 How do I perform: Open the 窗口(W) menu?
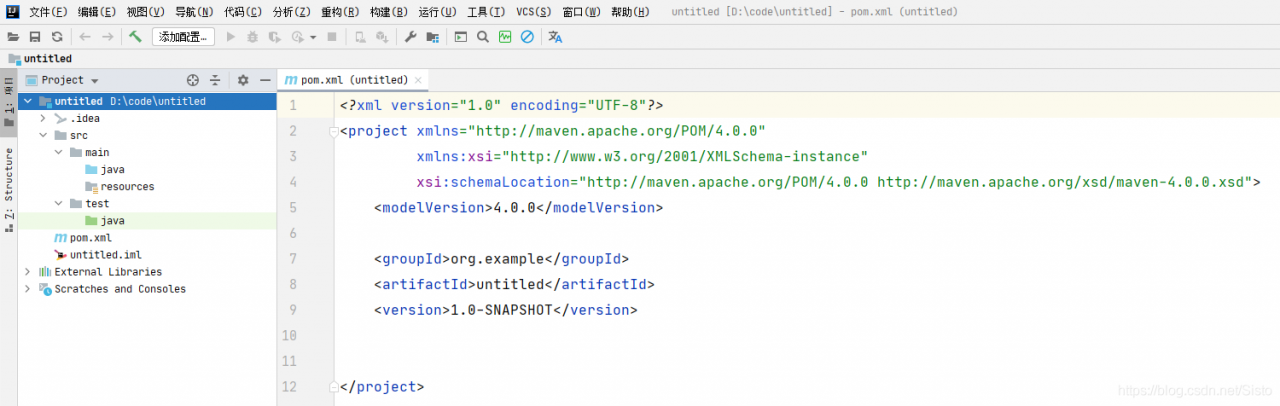580,12
